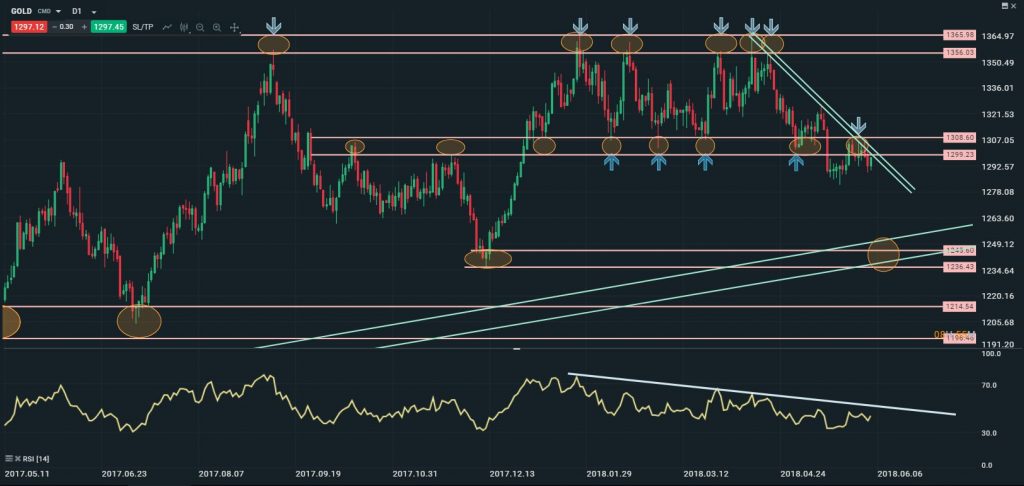Select the 1214.54 horizontal line label
This screenshot has height=486, width=1024.
coord(959,306)
